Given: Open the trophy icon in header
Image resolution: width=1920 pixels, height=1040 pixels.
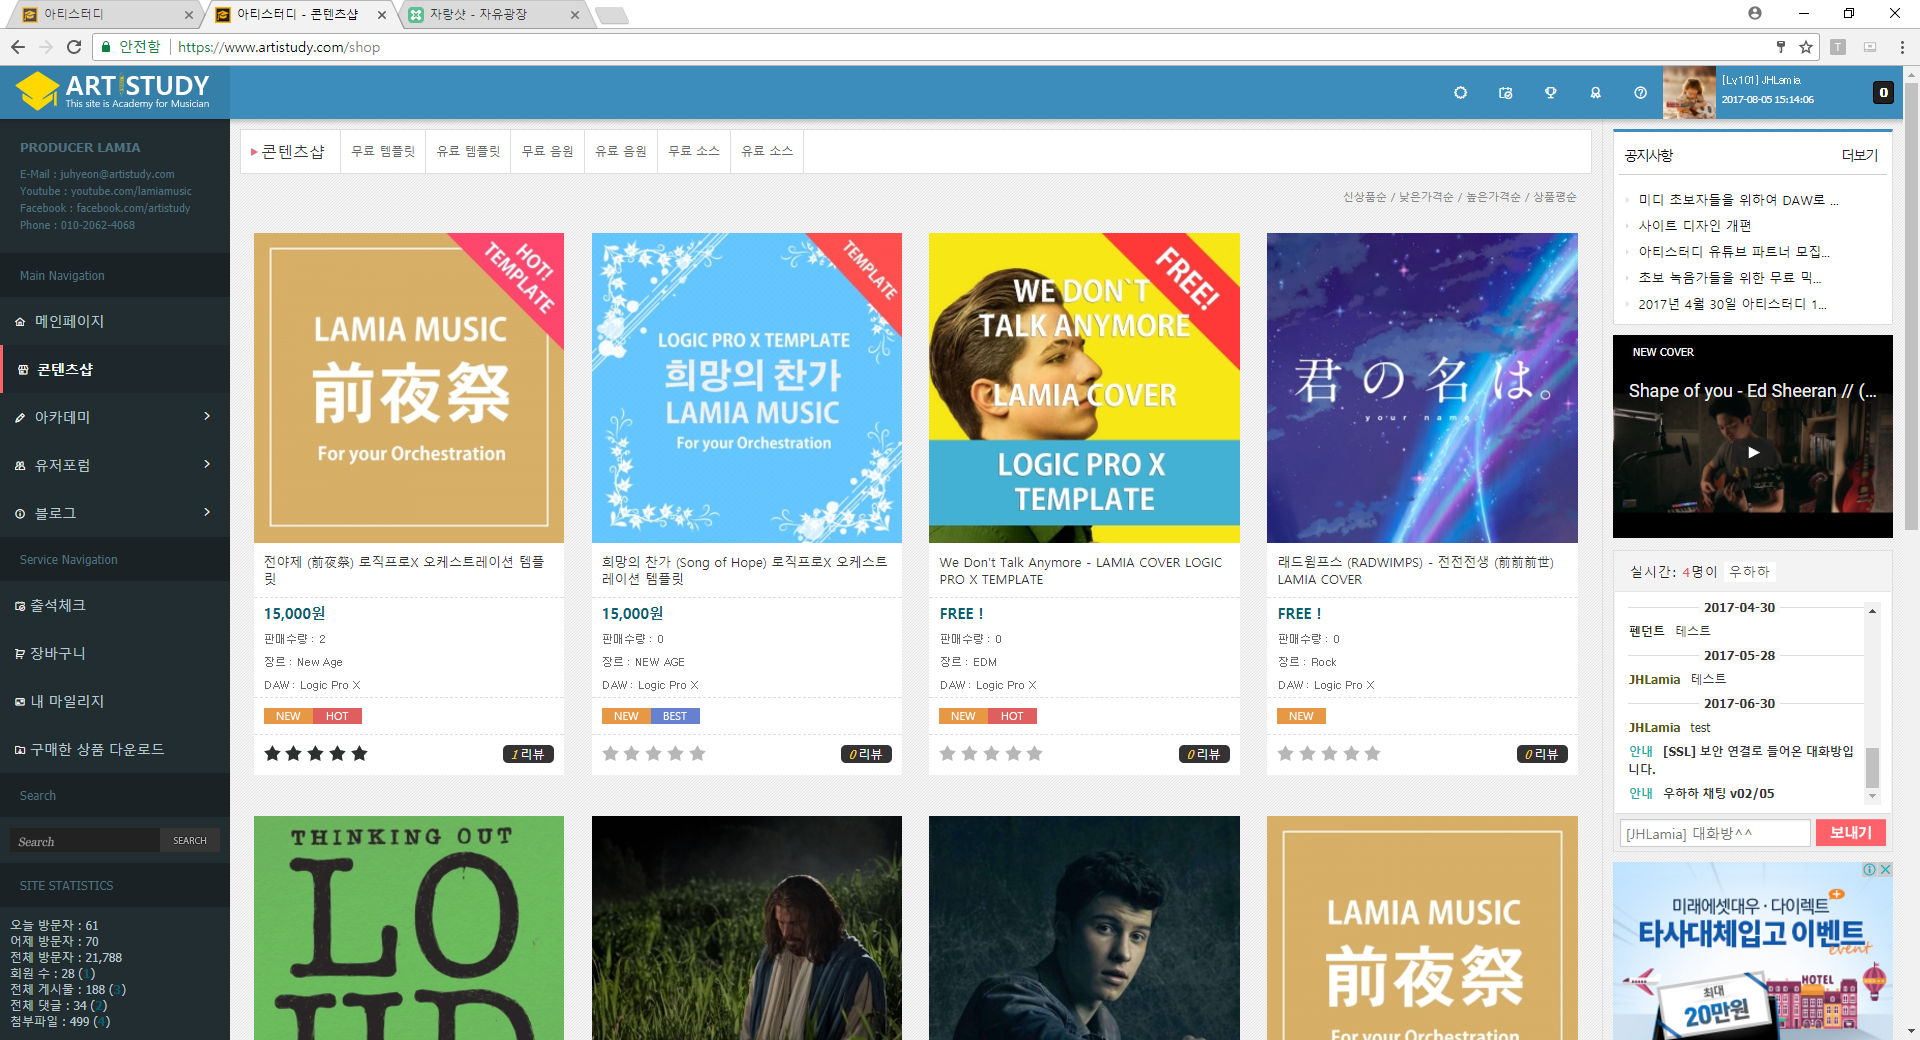Looking at the screenshot, I should [x=1550, y=93].
